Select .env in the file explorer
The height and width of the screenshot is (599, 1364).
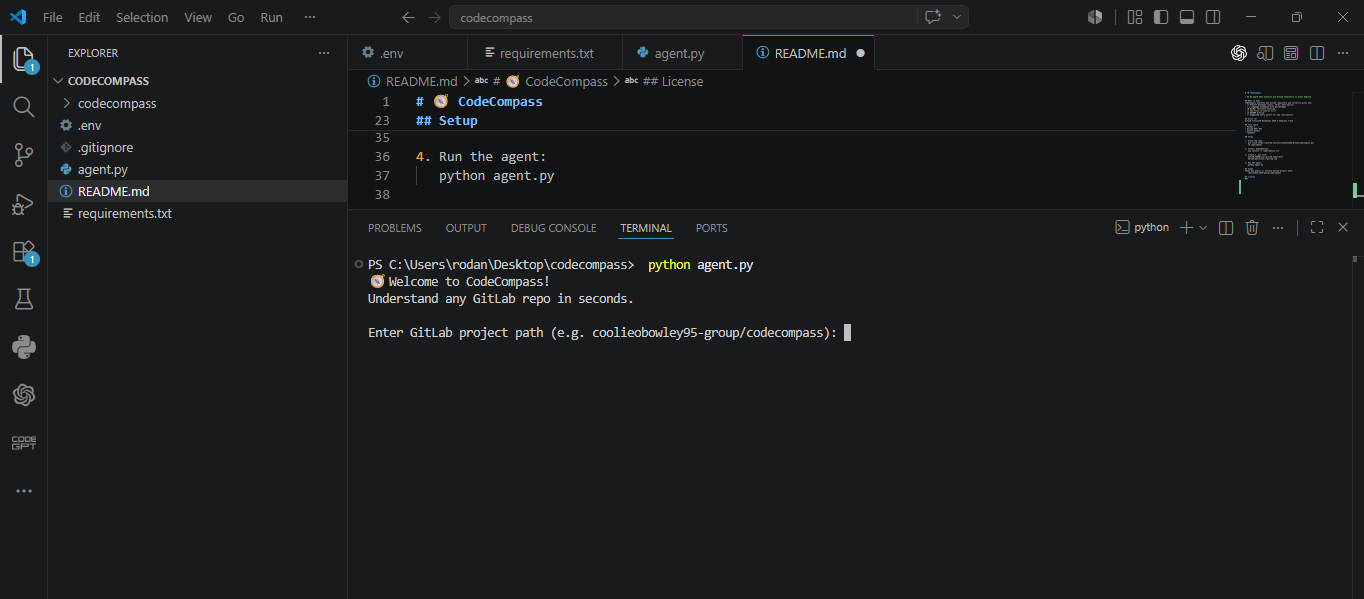coord(197,125)
